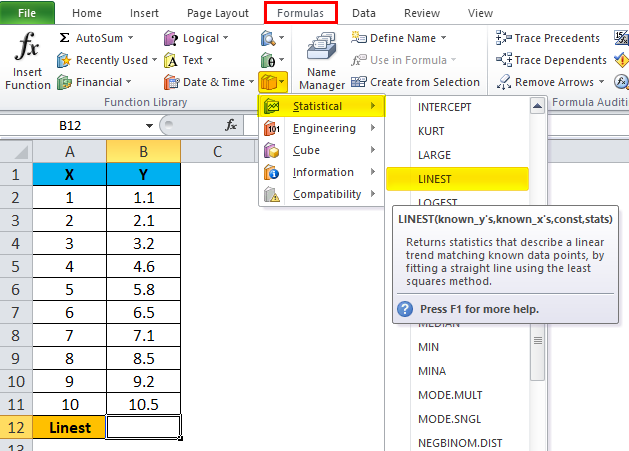Open the Text functions book icon
The width and height of the screenshot is (629, 451).
[170, 60]
